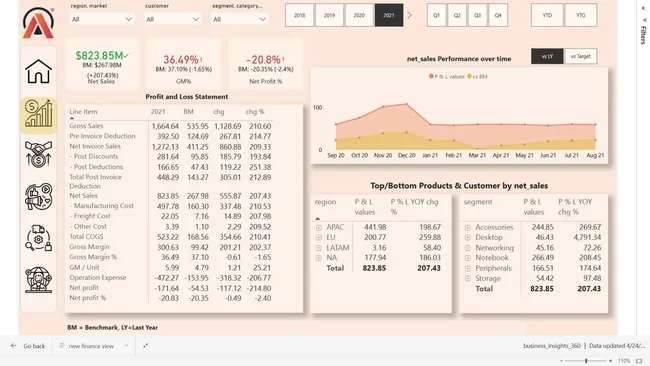Open the region, market dropdown
The image size is (650, 366).
(x=102, y=19)
